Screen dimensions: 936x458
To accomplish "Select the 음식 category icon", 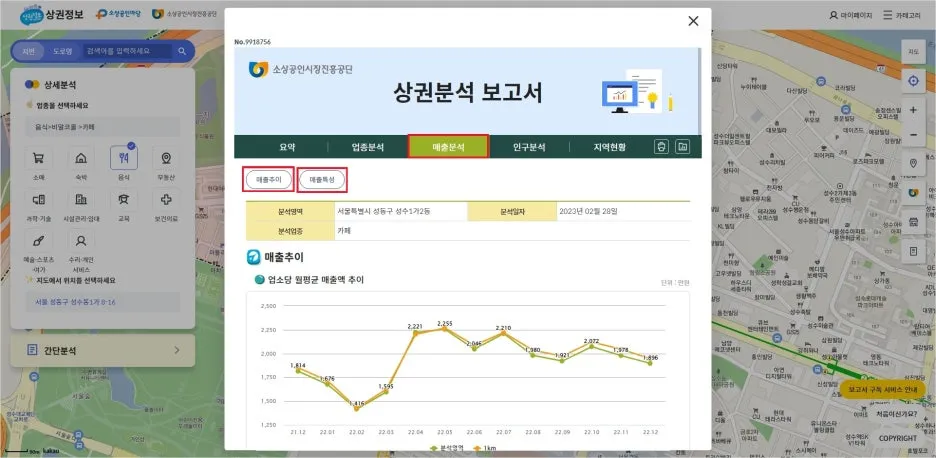I will 124,158.
